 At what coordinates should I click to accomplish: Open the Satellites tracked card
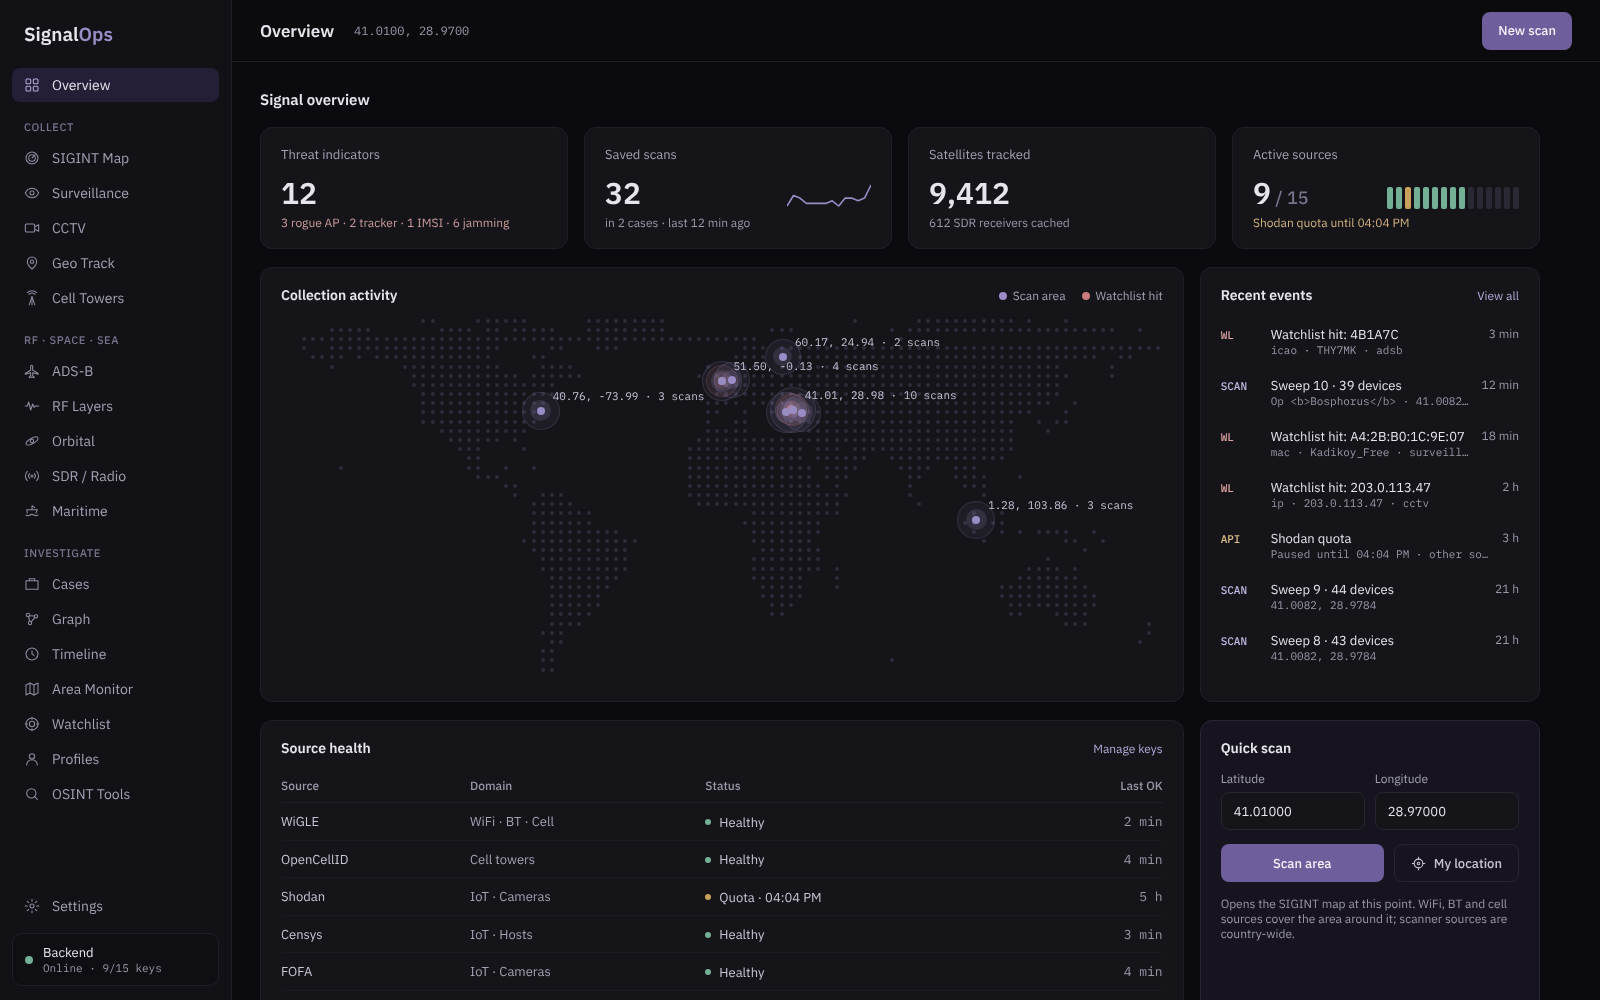tap(1062, 188)
